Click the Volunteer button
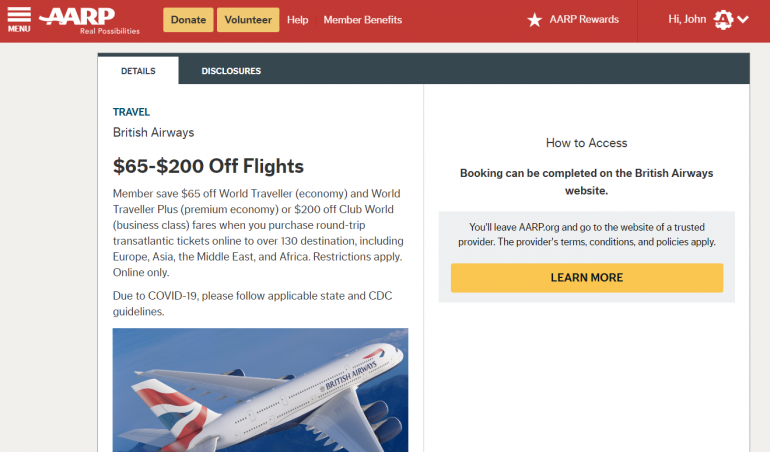 coord(248,20)
